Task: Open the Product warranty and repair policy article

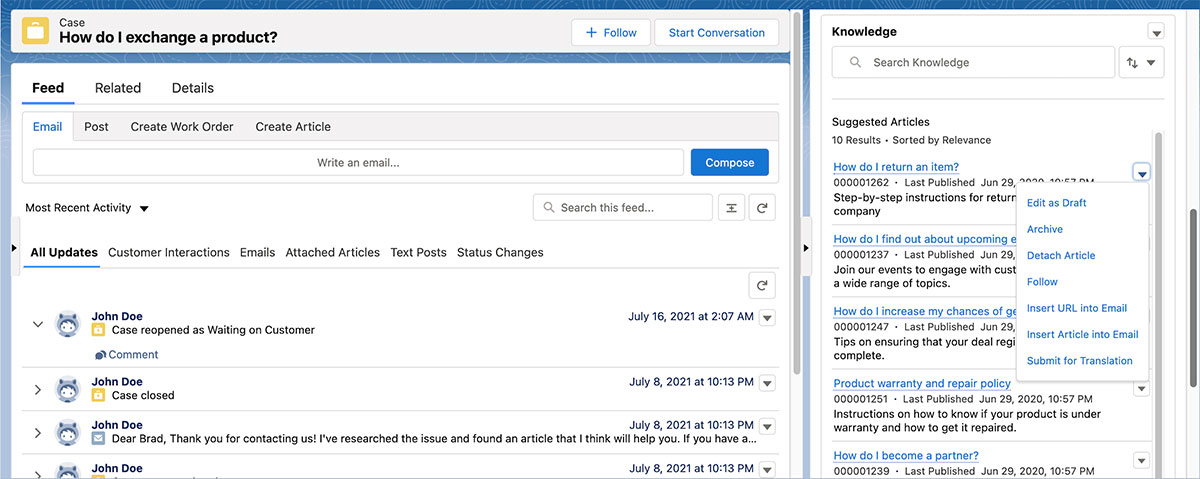Action: tap(921, 383)
